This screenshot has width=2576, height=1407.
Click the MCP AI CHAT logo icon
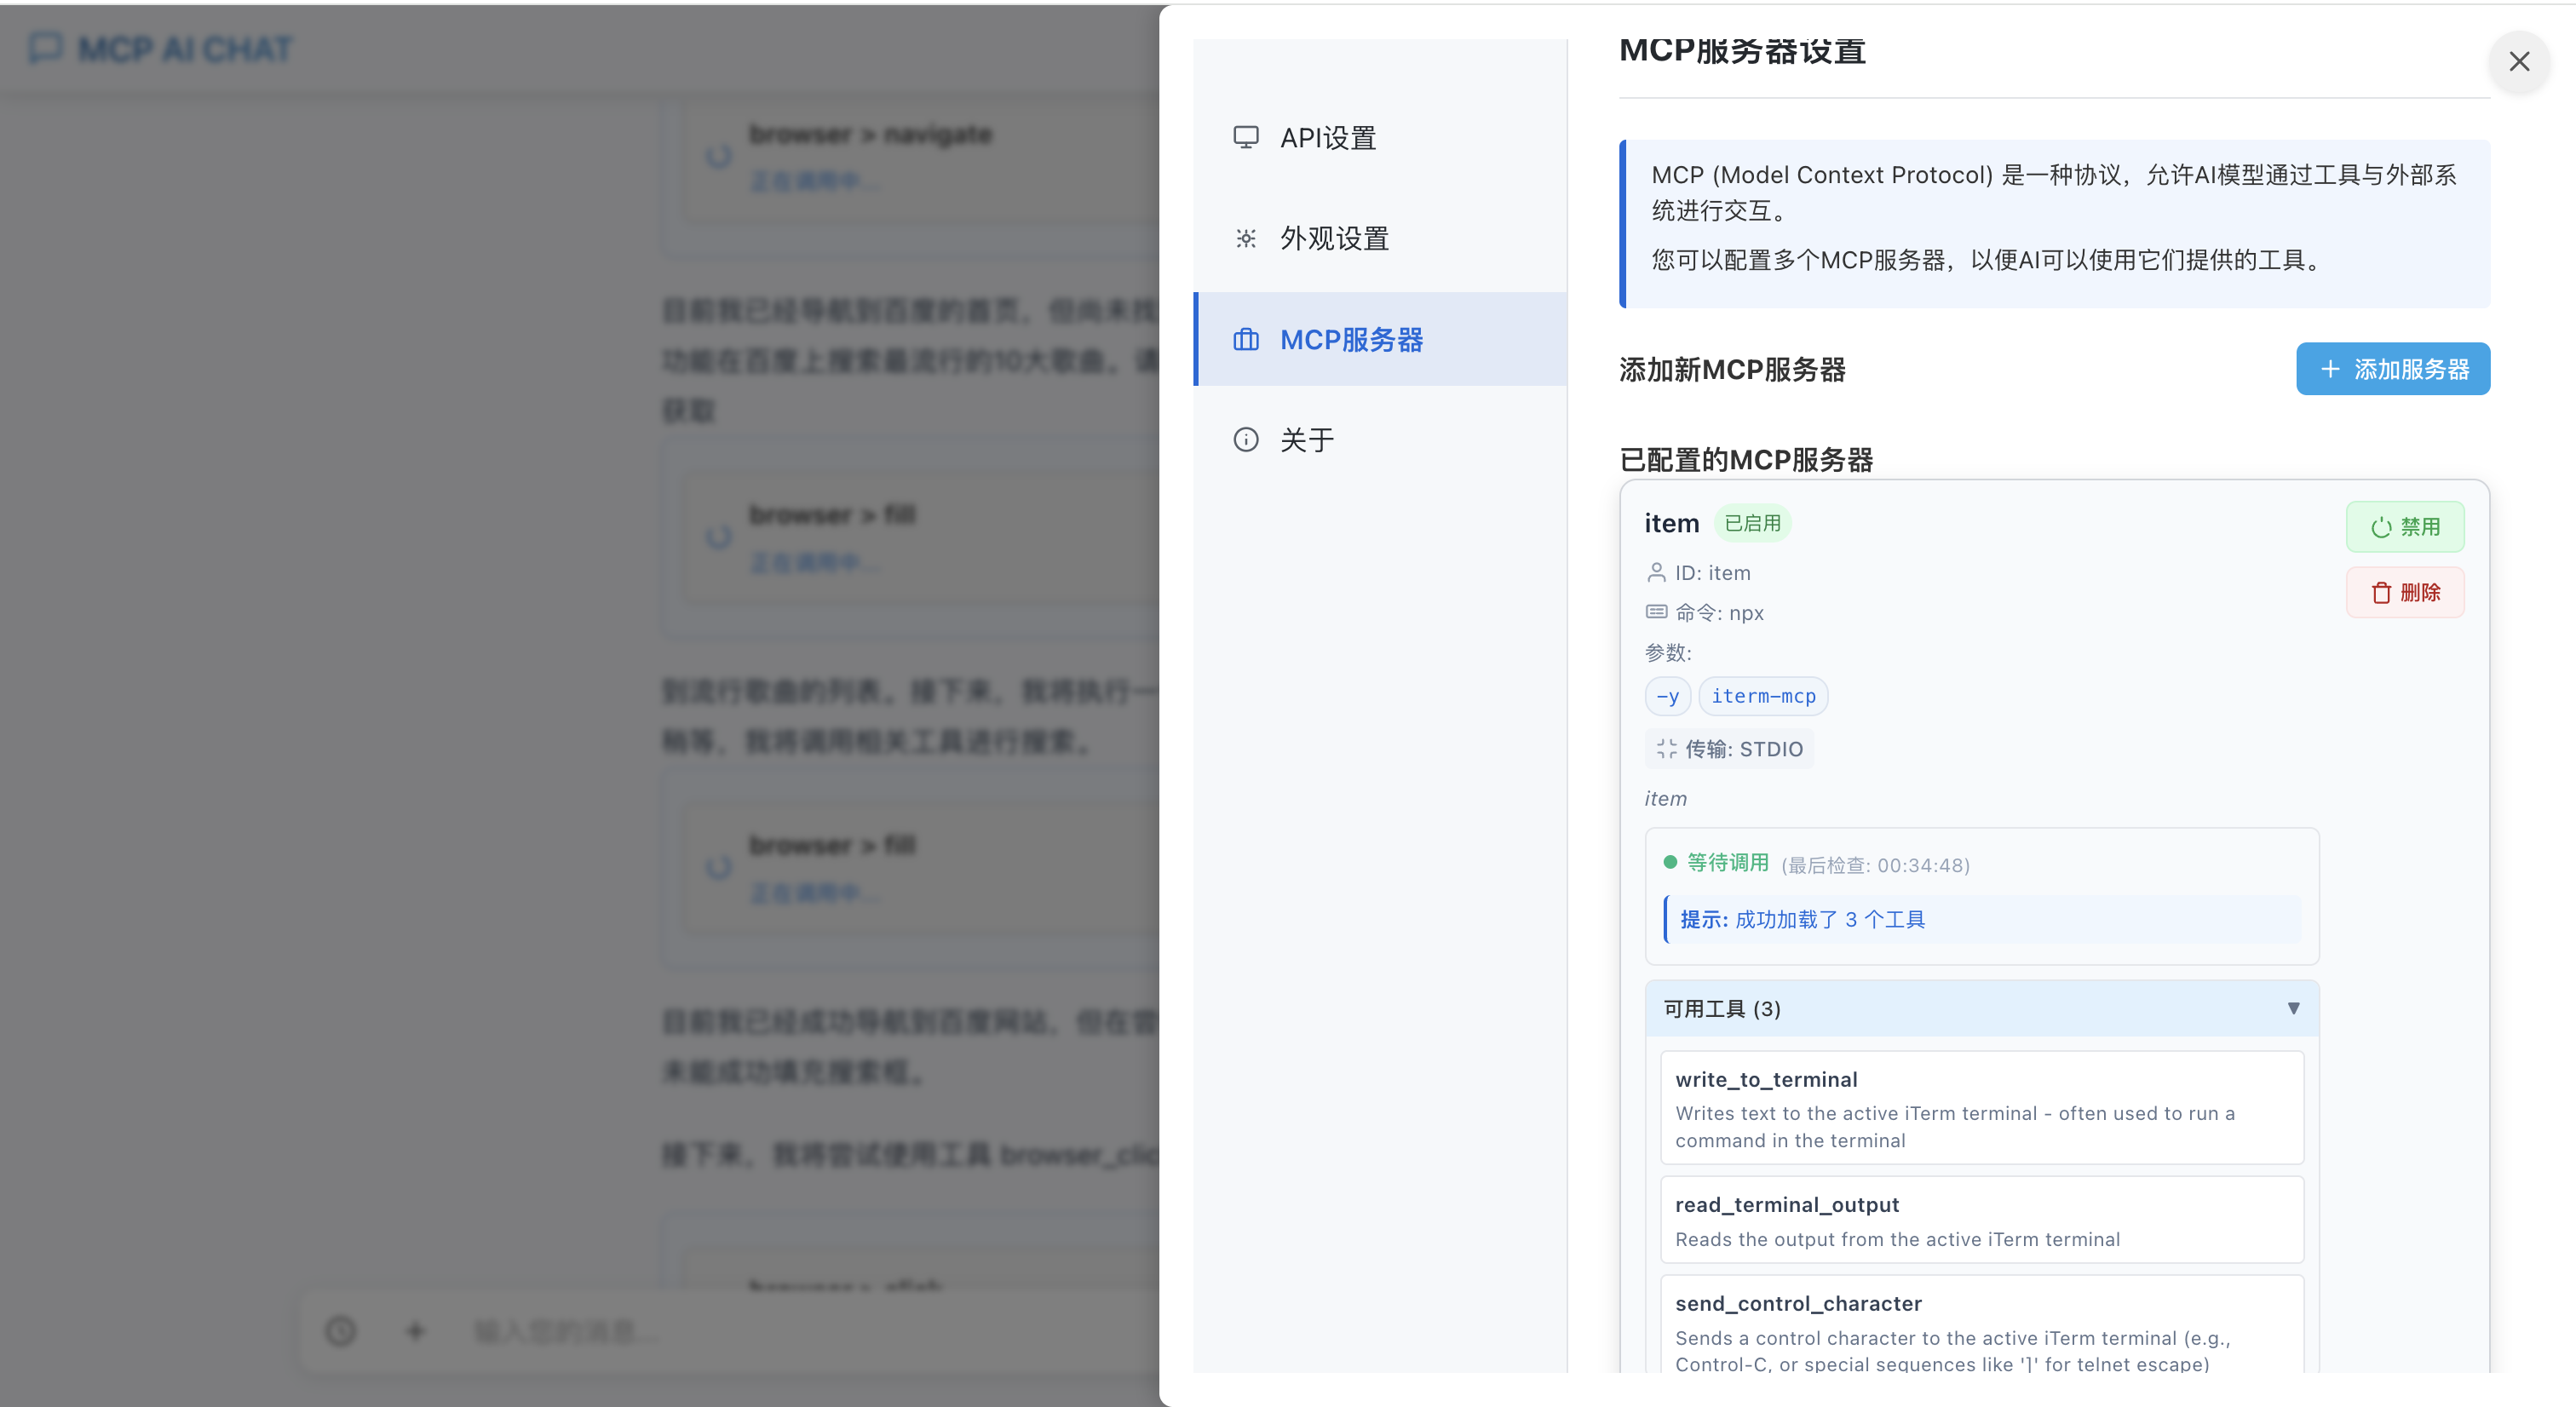click(x=44, y=47)
